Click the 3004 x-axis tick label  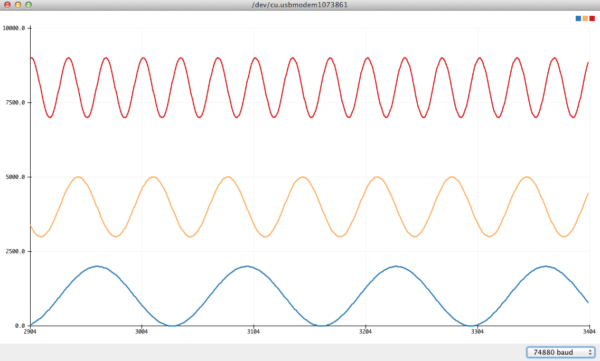(x=142, y=332)
